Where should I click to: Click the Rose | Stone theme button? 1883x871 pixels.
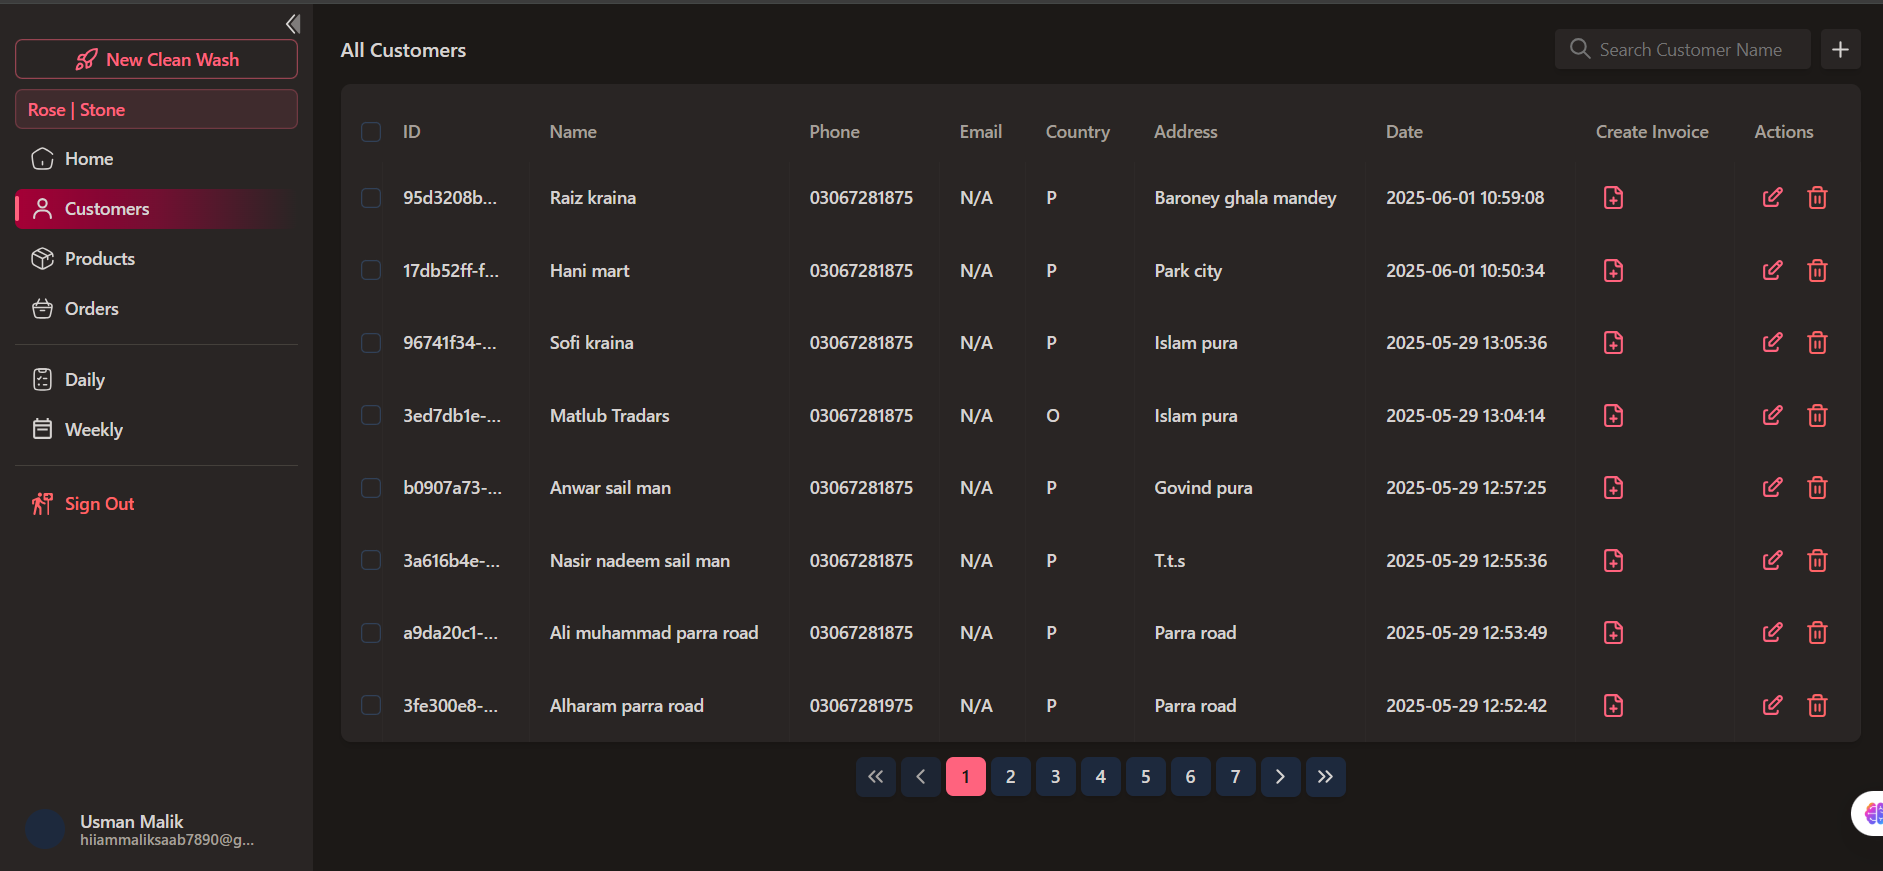tap(156, 109)
